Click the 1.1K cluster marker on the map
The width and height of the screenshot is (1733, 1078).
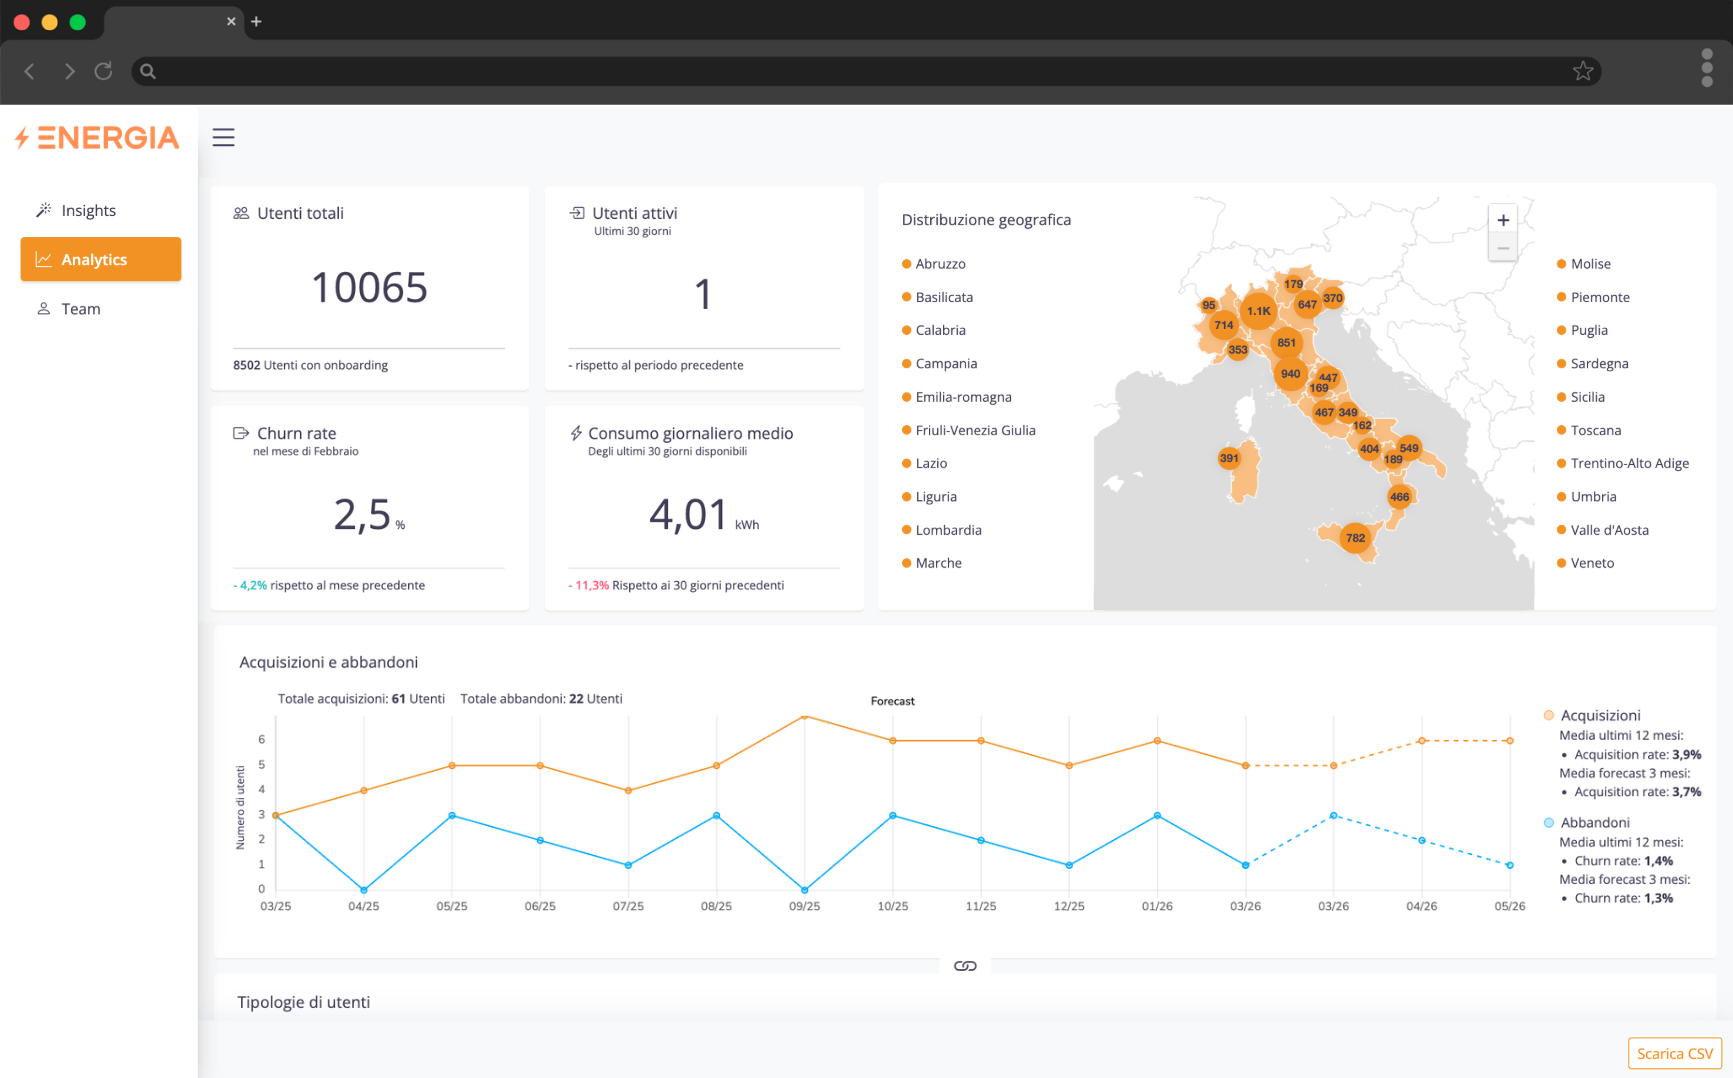pyautogui.click(x=1258, y=311)
